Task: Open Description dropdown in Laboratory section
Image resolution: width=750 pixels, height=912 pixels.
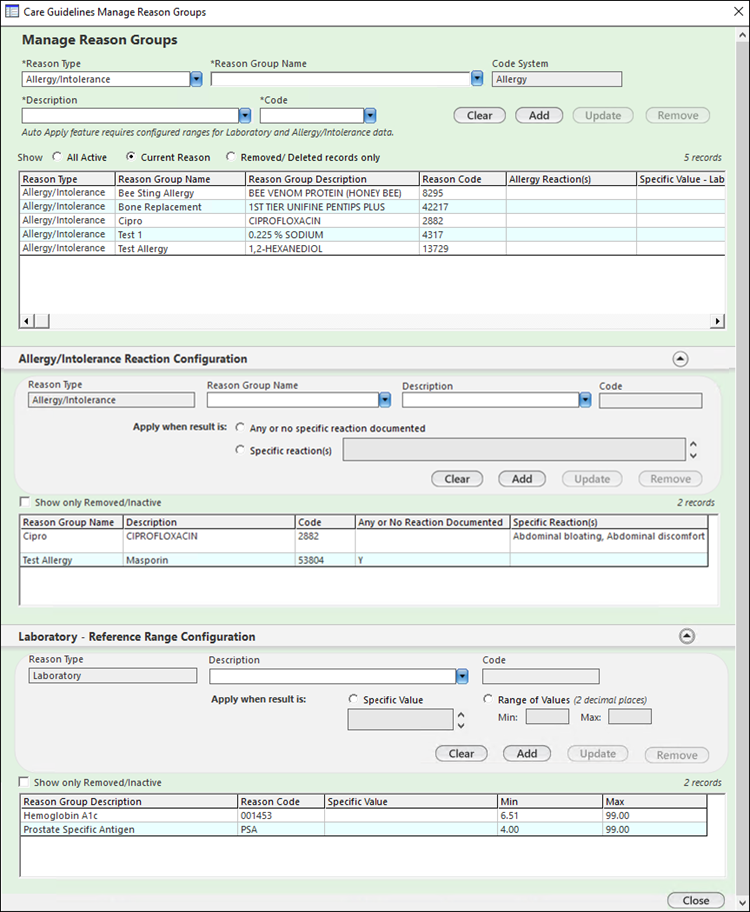Action: pos(462,676)
